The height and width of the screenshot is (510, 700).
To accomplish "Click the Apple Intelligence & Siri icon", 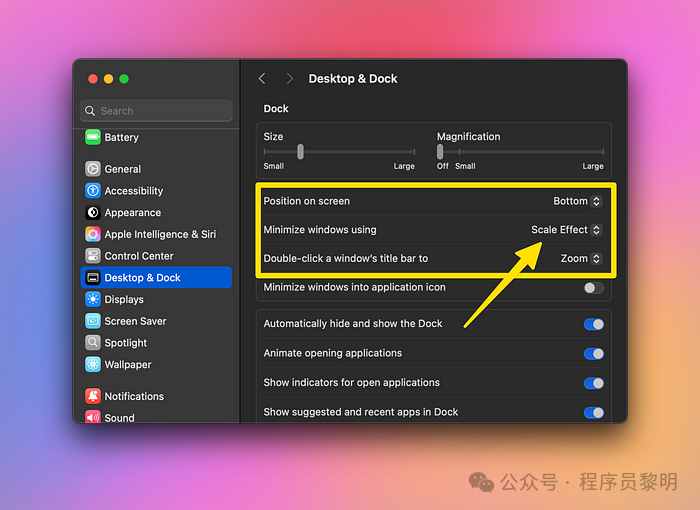I will coord(93,234).
